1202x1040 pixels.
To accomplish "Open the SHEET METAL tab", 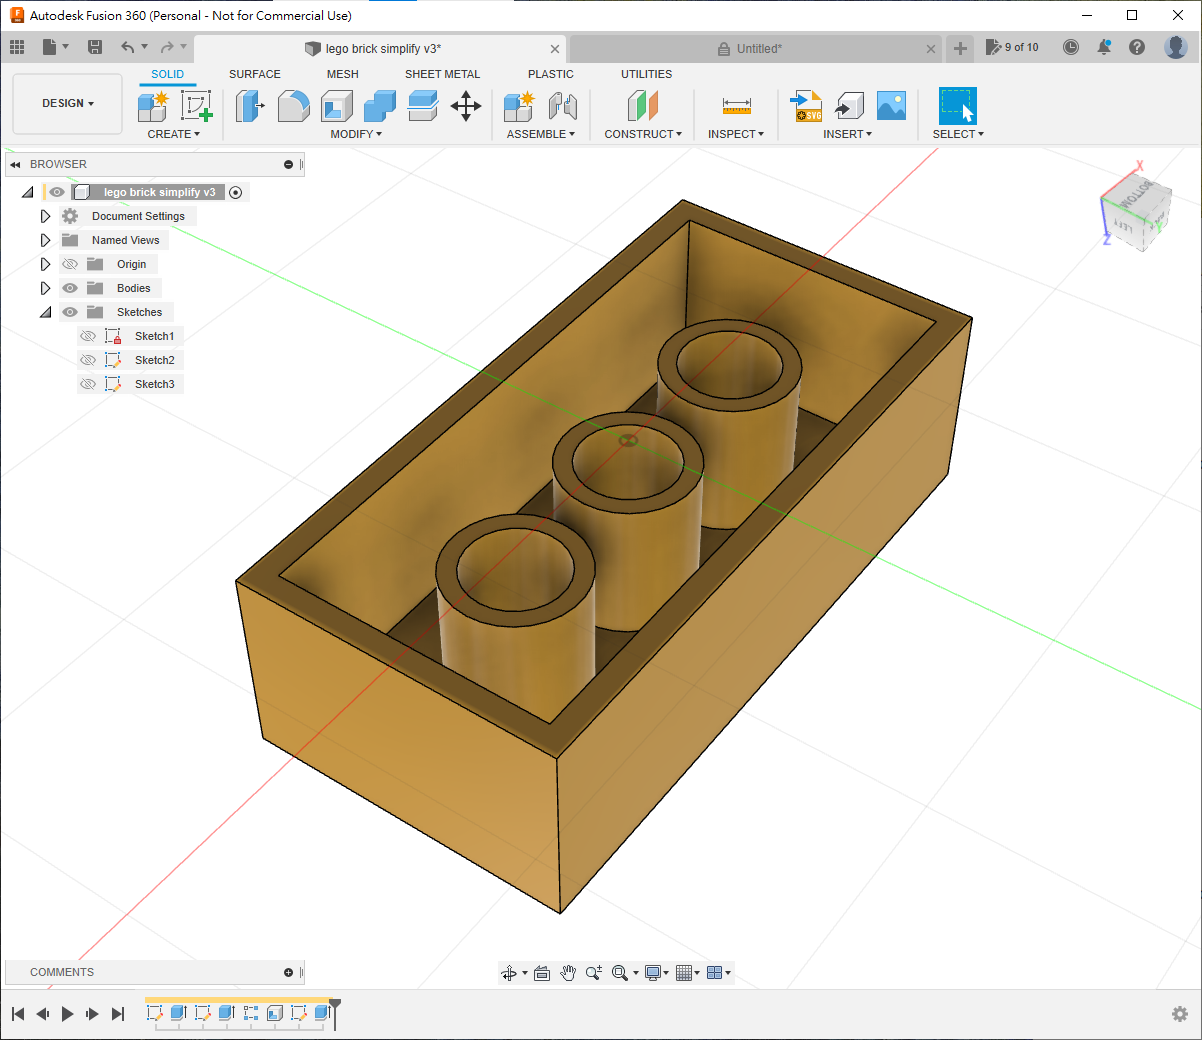I will coord(442,74).
